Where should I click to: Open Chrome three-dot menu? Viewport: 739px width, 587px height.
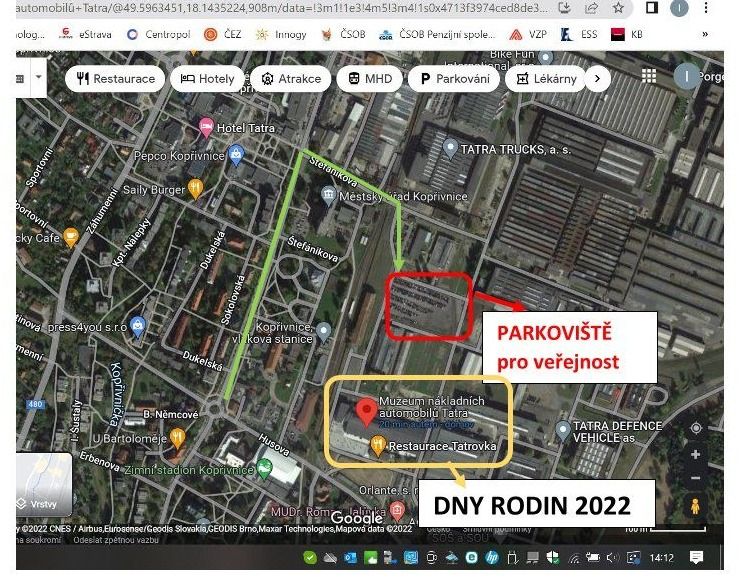(x=706, y=8)
